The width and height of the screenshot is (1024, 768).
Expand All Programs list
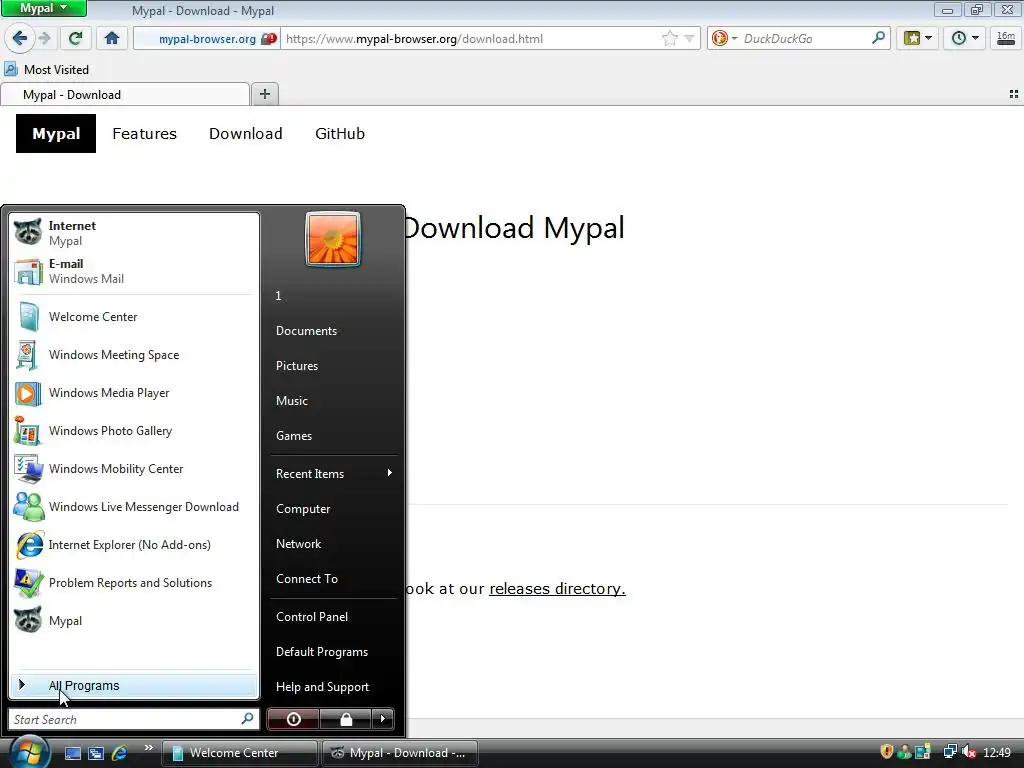coord(134,685)
